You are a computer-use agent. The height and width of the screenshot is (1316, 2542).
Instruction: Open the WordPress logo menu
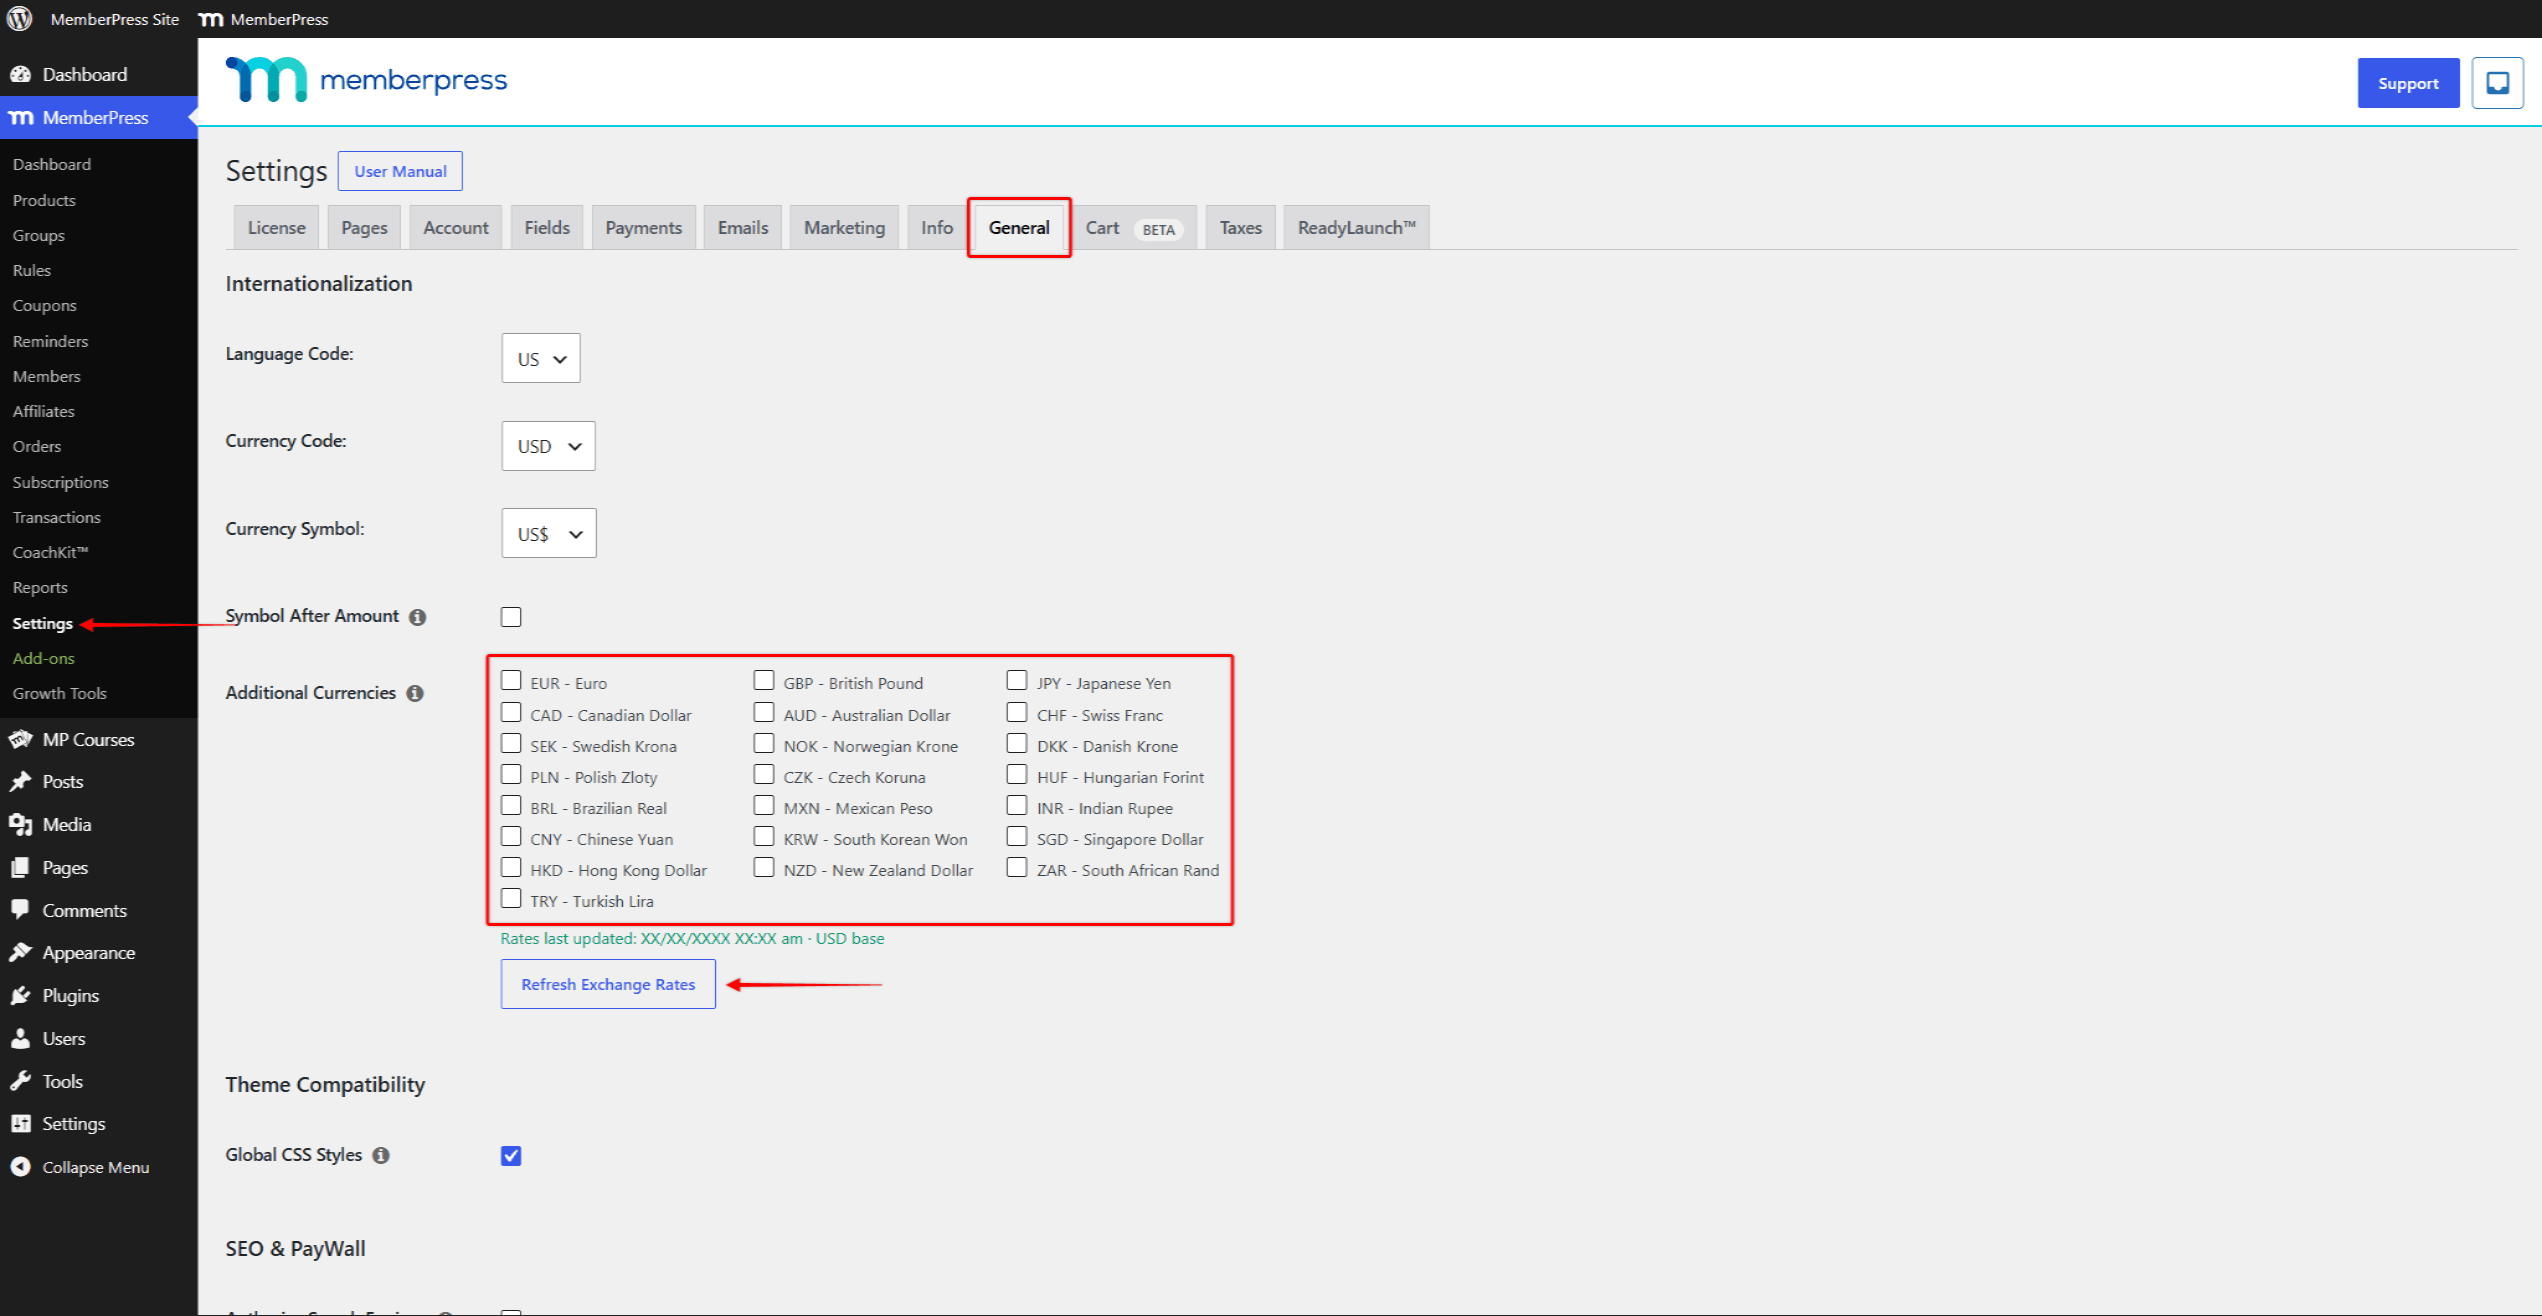tap(20, 18)
